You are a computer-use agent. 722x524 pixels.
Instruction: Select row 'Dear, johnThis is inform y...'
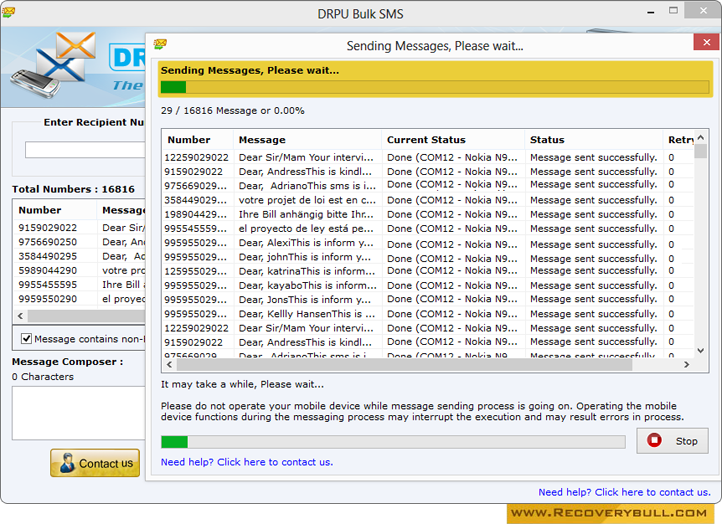(427, 257)
